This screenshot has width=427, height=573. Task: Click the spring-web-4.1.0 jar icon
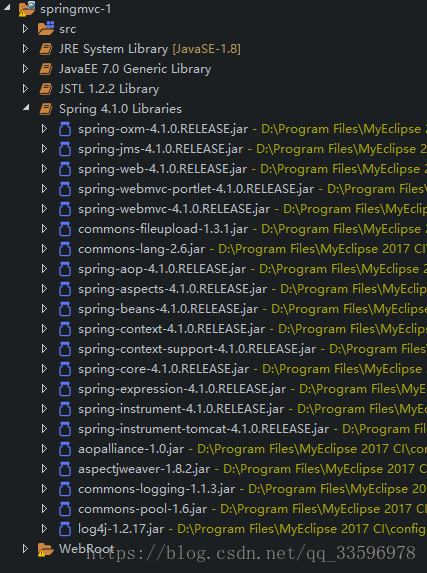pyautogui.click(x=65, y=169)
